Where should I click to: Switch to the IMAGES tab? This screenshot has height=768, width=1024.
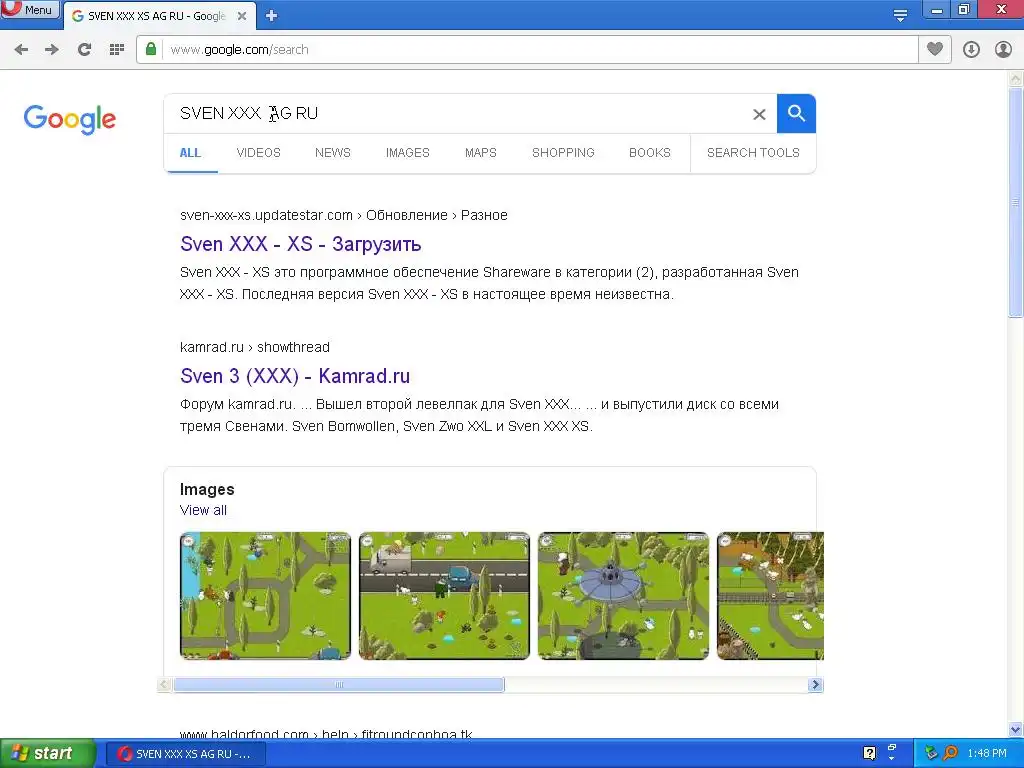408,153
